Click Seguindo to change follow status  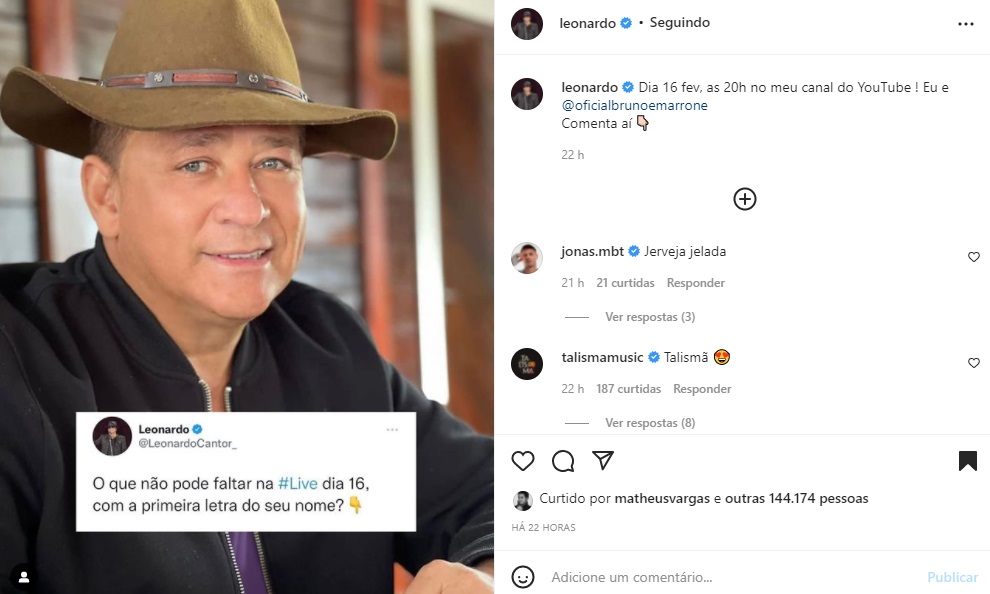pos(678,22)
